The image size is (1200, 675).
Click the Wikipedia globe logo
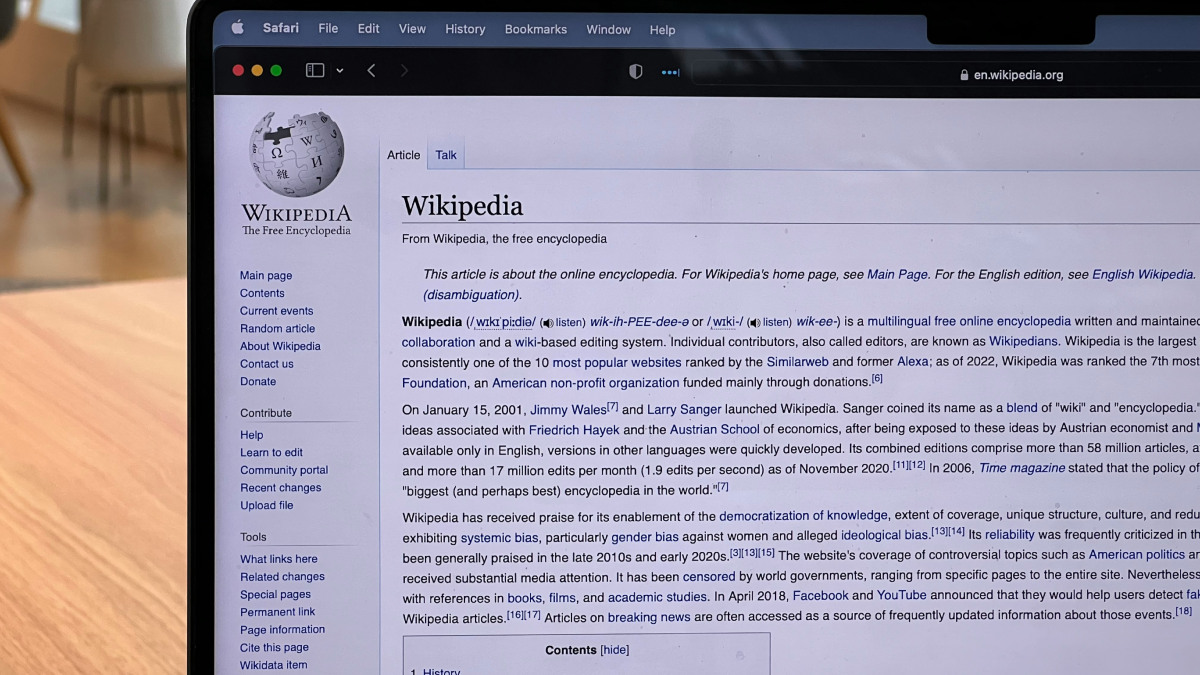[x=297, y=154]
